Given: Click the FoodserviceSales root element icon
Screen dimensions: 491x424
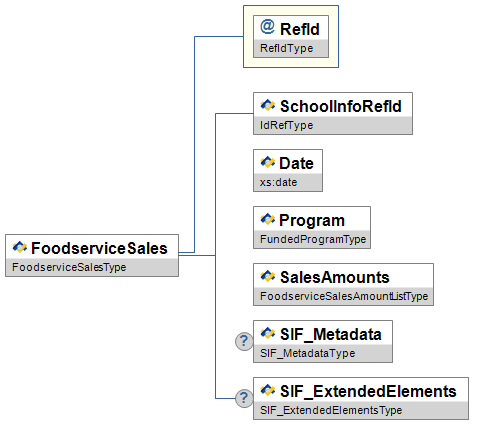Looking at the screenshot, I should (20, 247).
